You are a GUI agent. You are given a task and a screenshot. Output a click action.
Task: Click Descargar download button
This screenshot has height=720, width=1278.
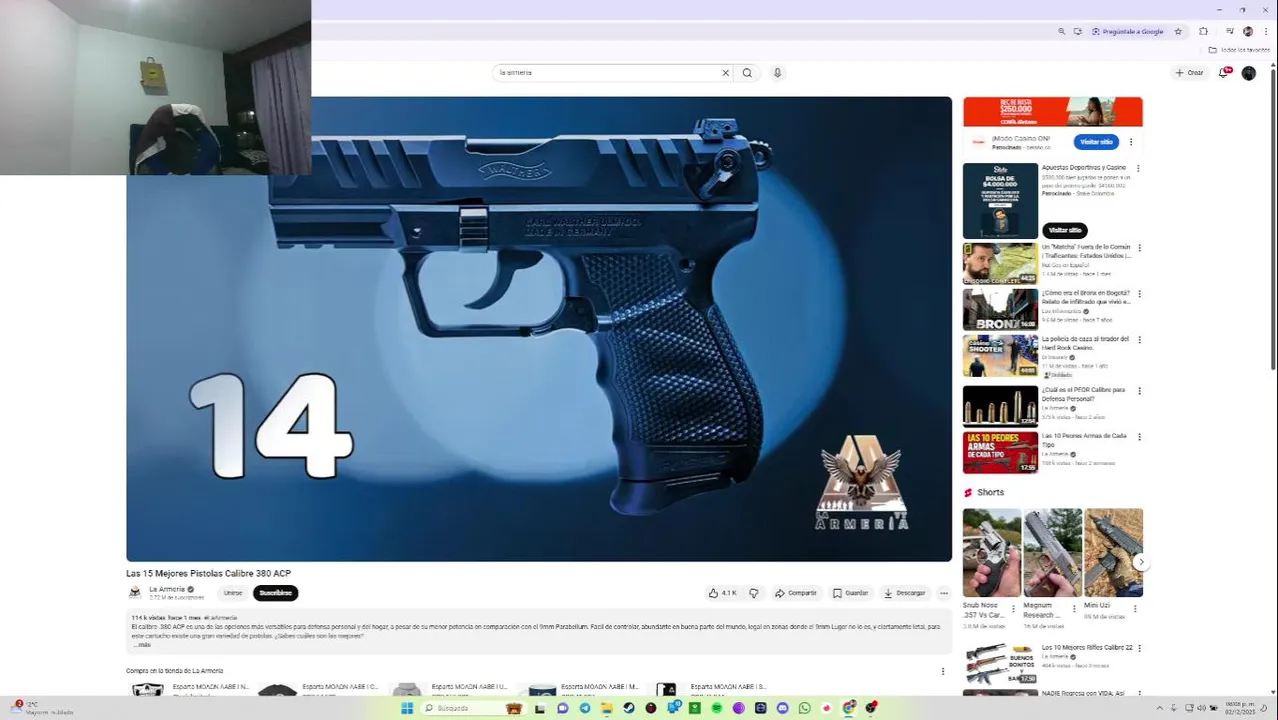point(905,593)
